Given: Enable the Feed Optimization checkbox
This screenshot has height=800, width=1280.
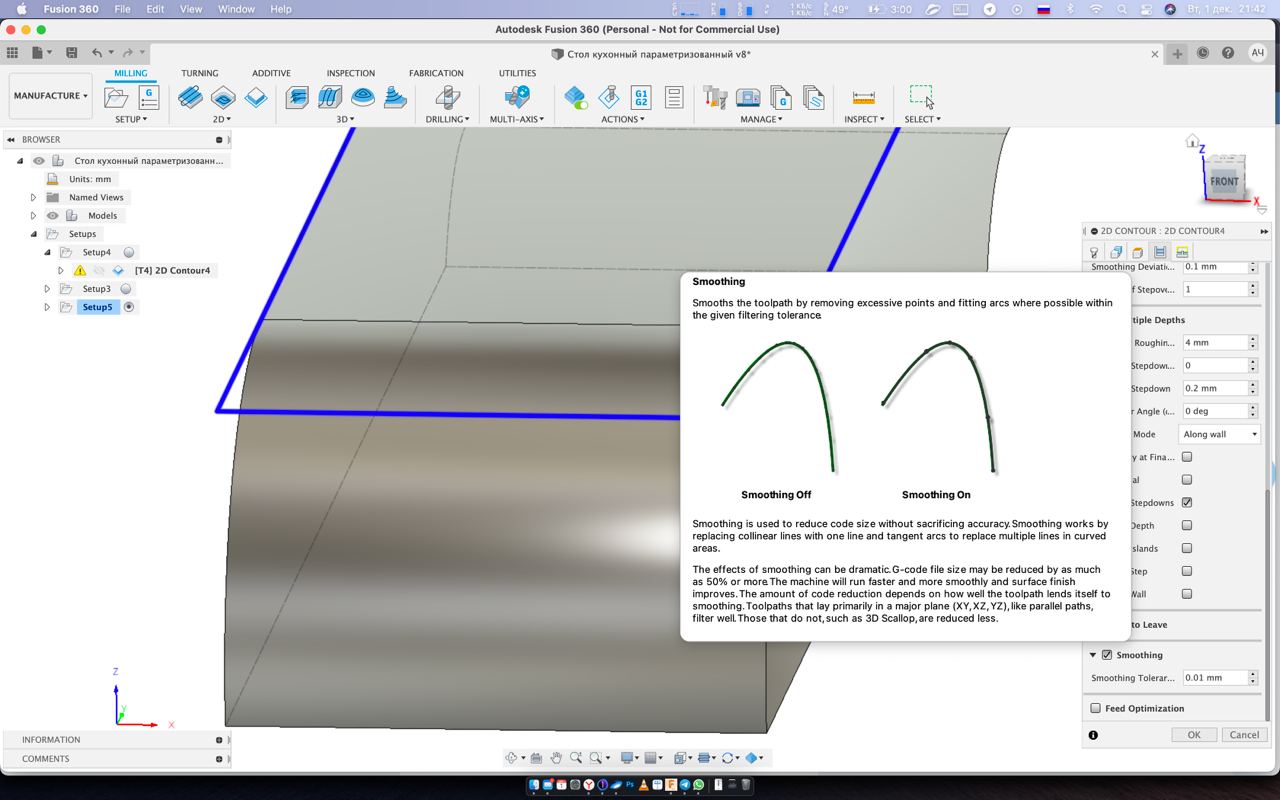Looking at the screenshot, I should pos(1095,708).
